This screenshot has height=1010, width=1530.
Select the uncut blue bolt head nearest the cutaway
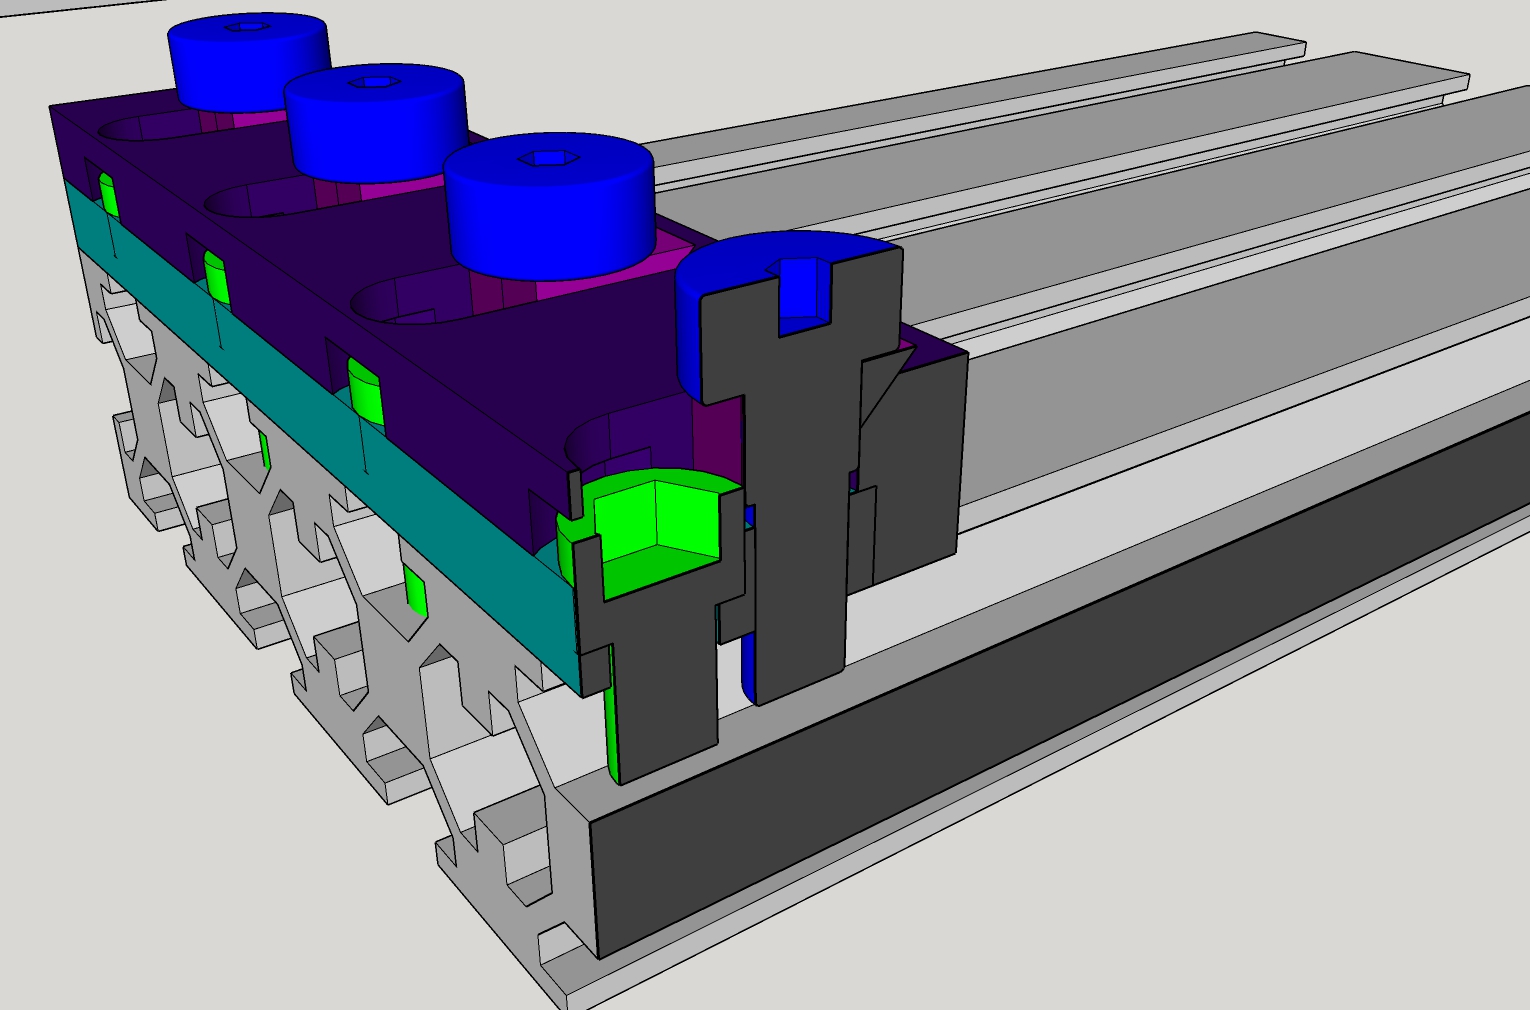click(x=549, y=204)
